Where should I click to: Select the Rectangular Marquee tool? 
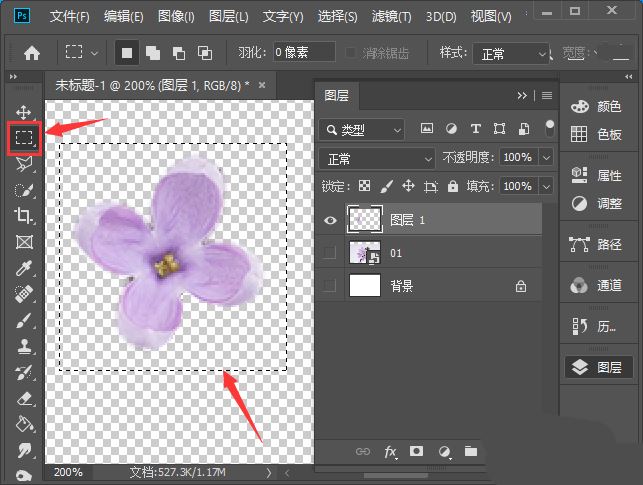23,138
